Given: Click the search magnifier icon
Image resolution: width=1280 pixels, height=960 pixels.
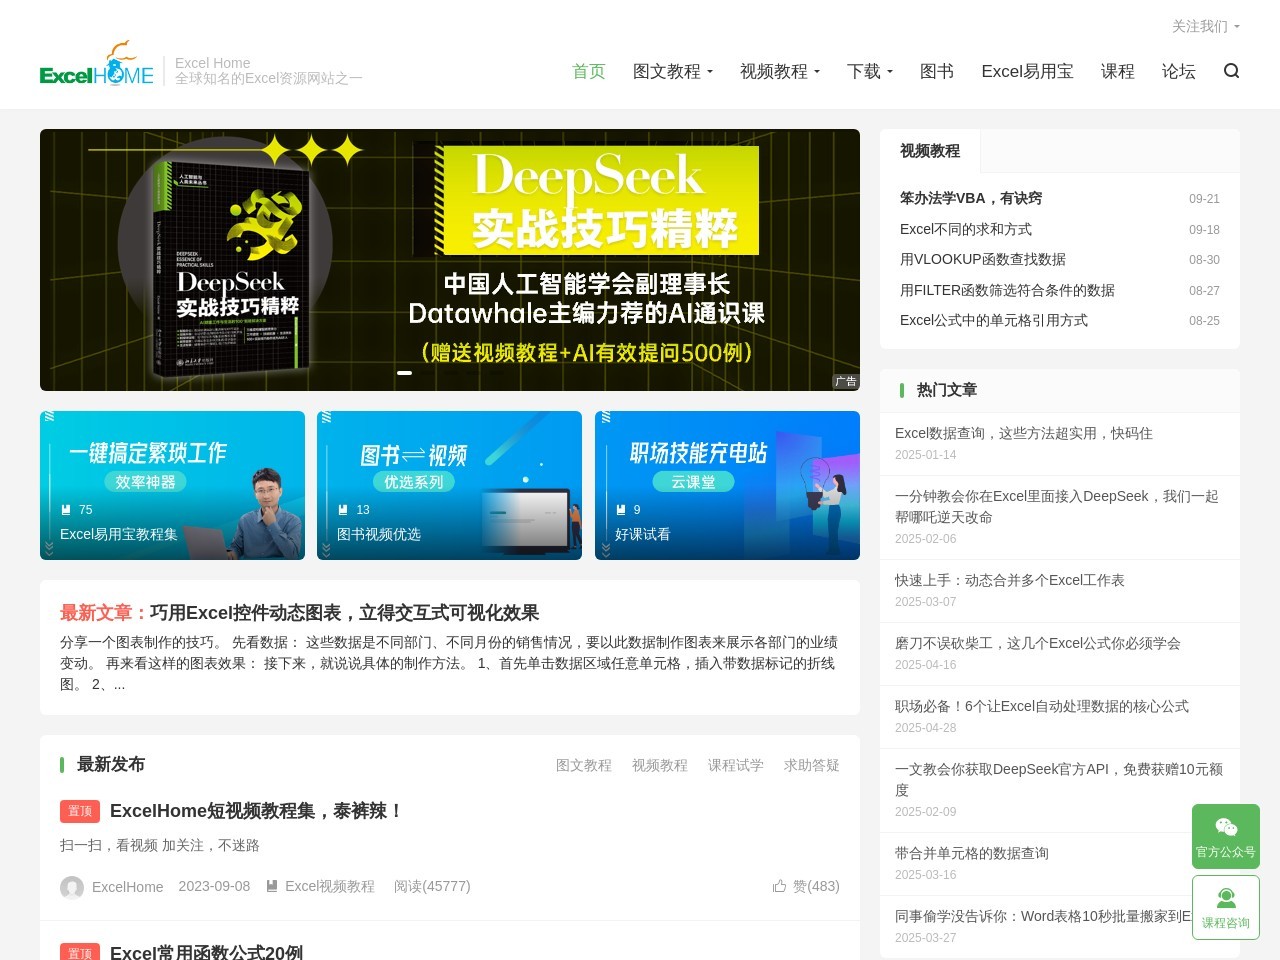Looking at the screenshot, I should click(x=1231, y=71).
